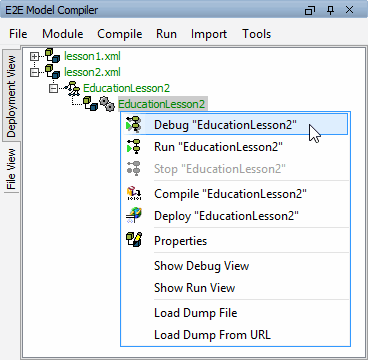Click the Compile "EducationLesson2" icon

coord(134,193)
